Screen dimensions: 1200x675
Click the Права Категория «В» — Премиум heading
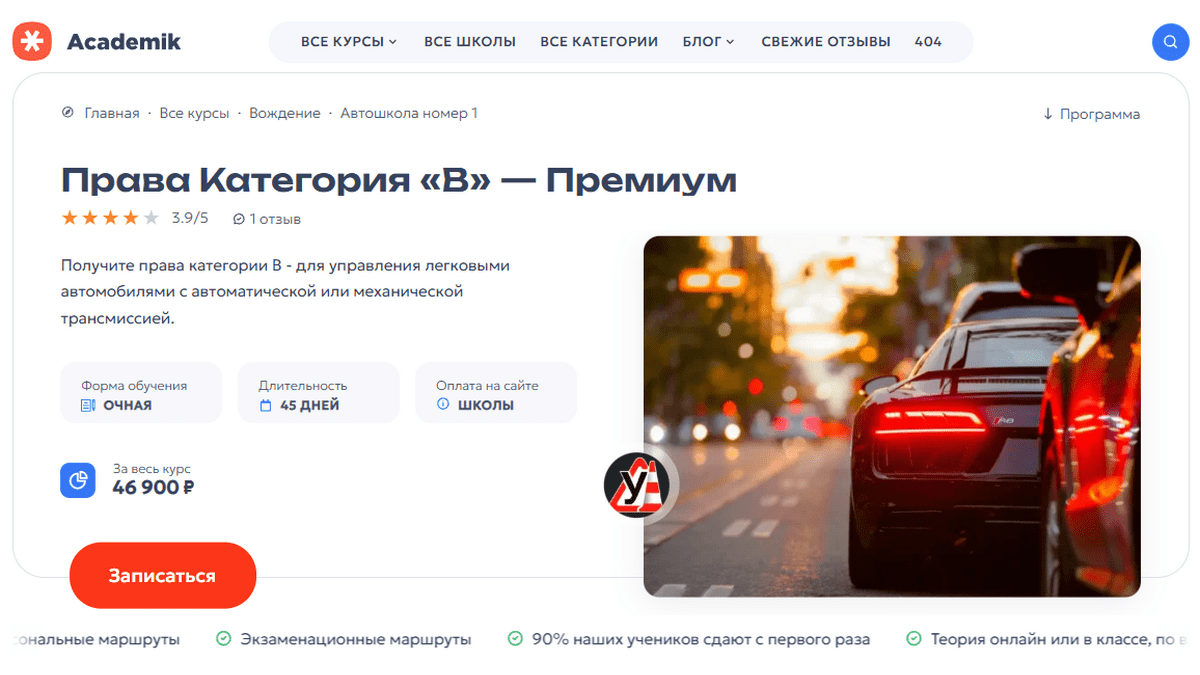[399, 180]
